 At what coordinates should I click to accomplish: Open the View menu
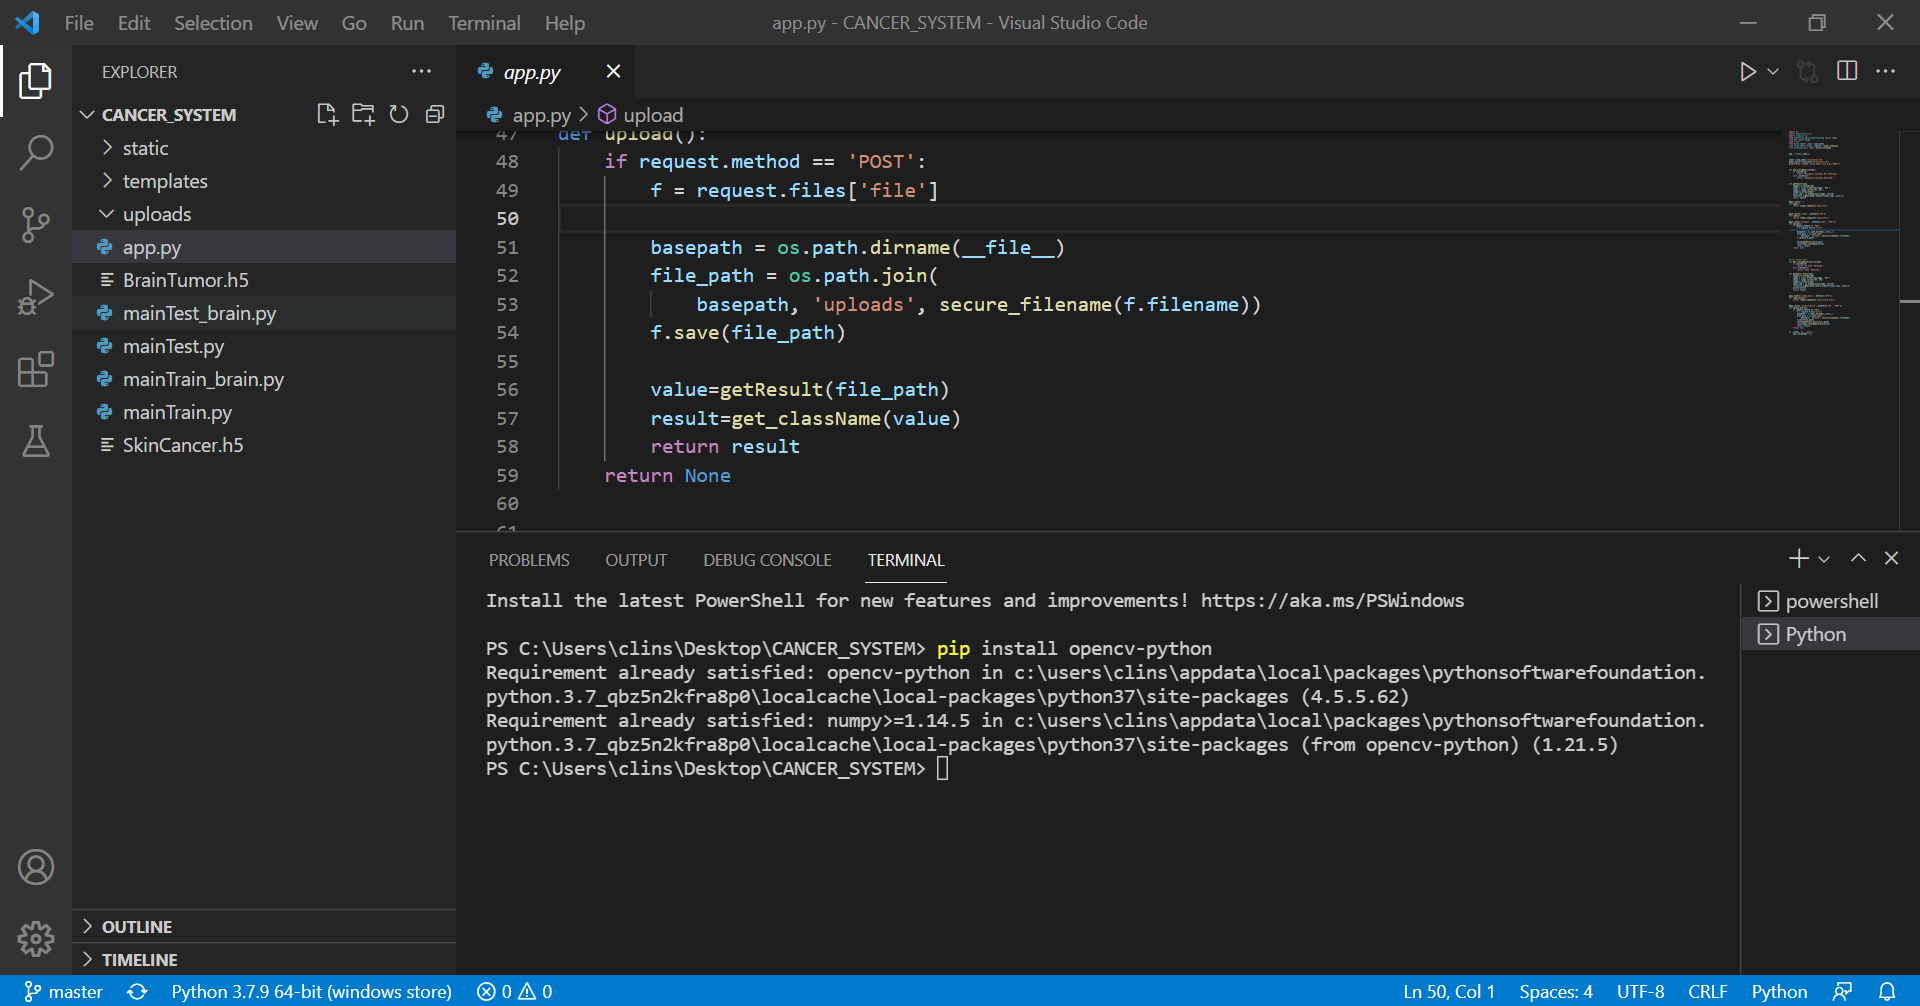pyautogui.click(x=297, y=22)
